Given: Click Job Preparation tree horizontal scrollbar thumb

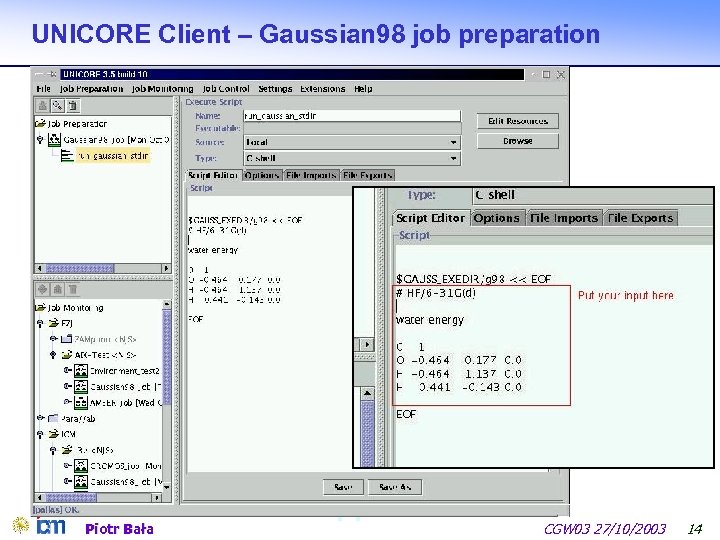Looking at the screenshot, I should (x=80, y=268).
